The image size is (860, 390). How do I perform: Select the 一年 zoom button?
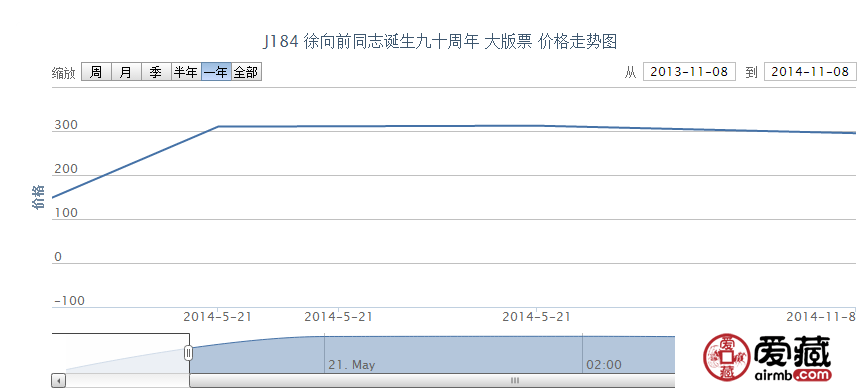(x=216, y=72)
